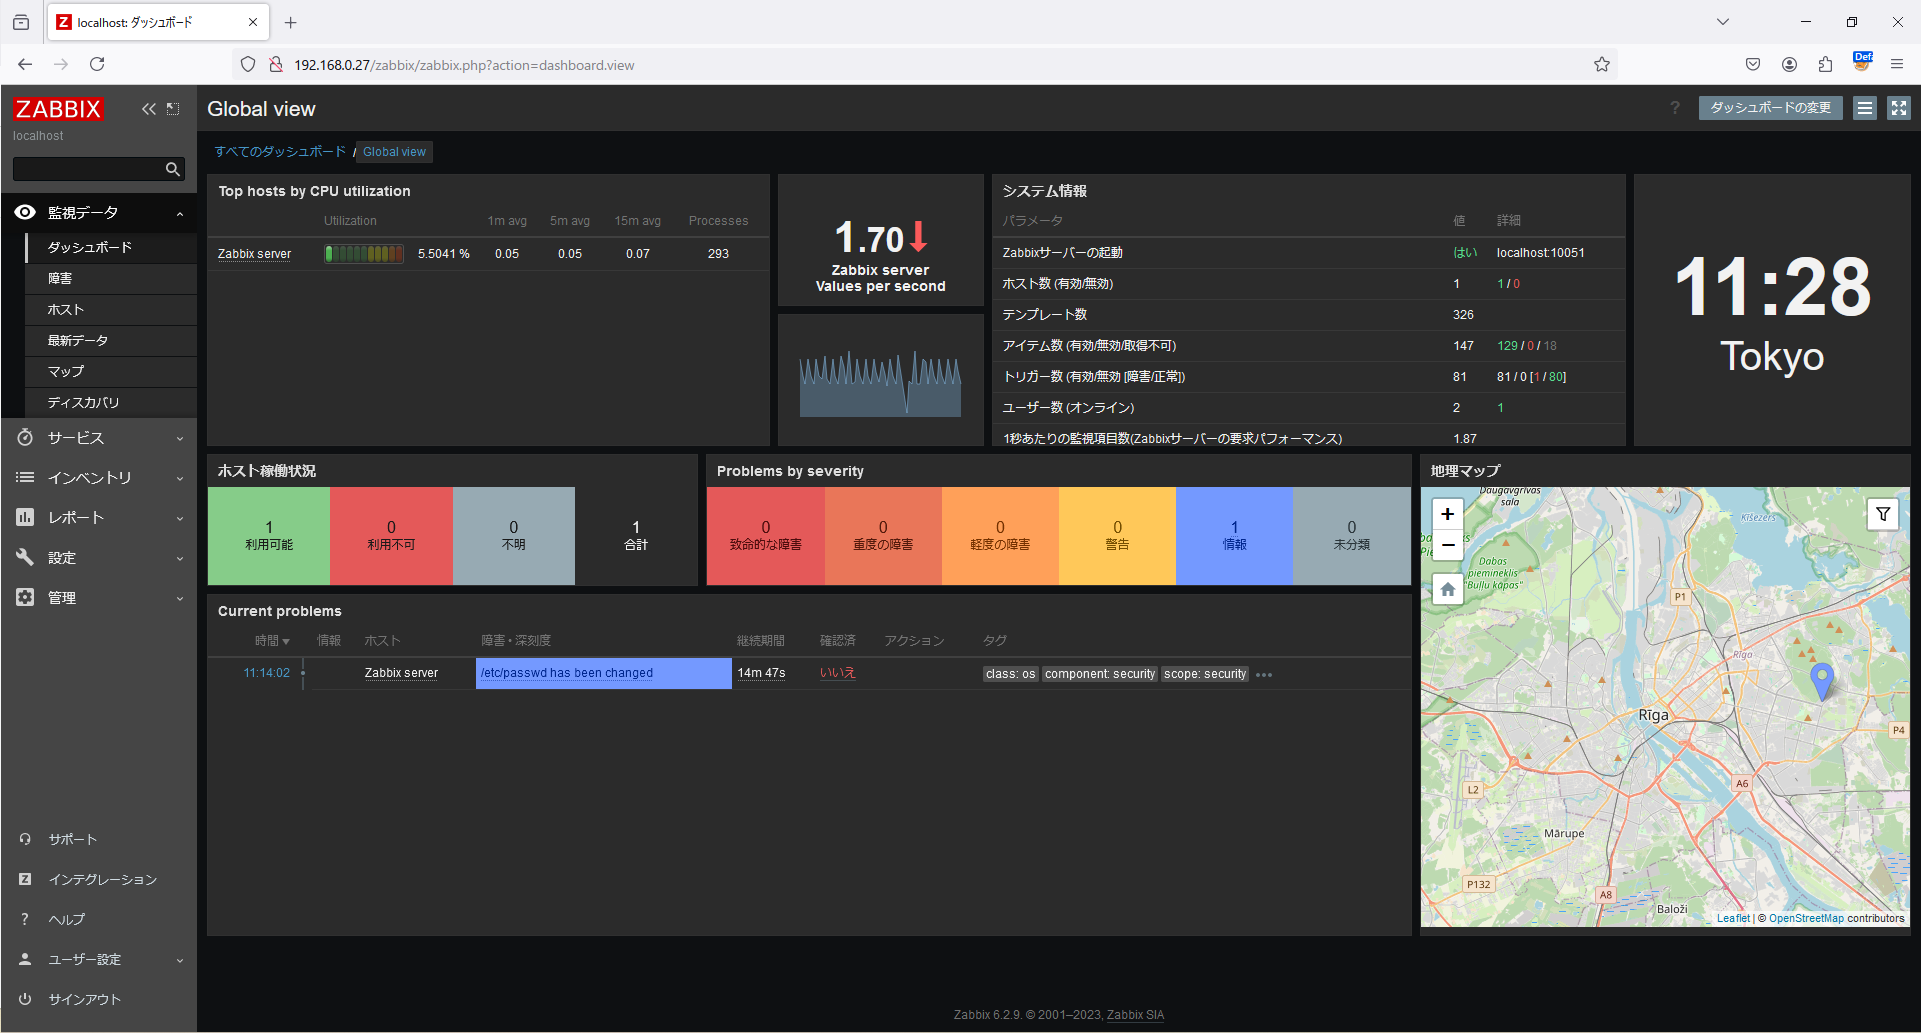The height and width of the screenshot is (1033, 1921).
Task: Toggle sort order on 時間 column
Action: [271, 641]
